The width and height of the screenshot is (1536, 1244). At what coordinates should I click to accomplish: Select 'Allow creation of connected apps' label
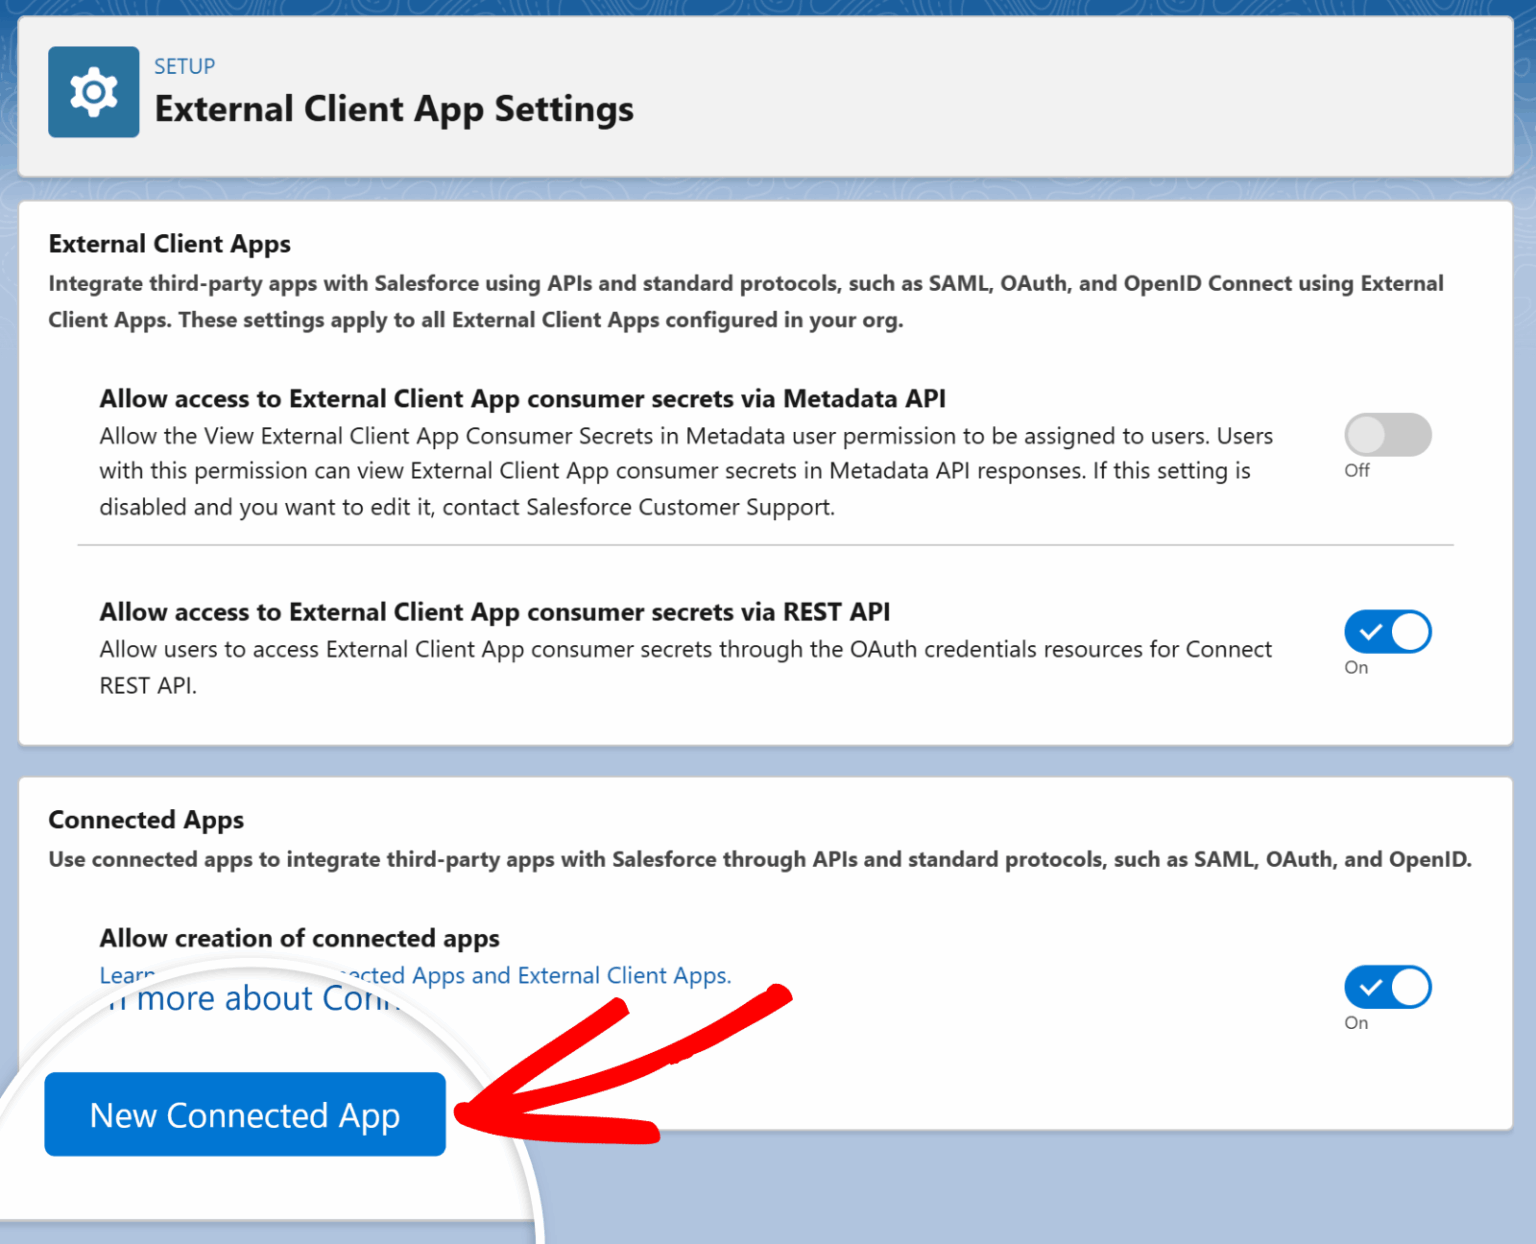(x=299, y=938)
